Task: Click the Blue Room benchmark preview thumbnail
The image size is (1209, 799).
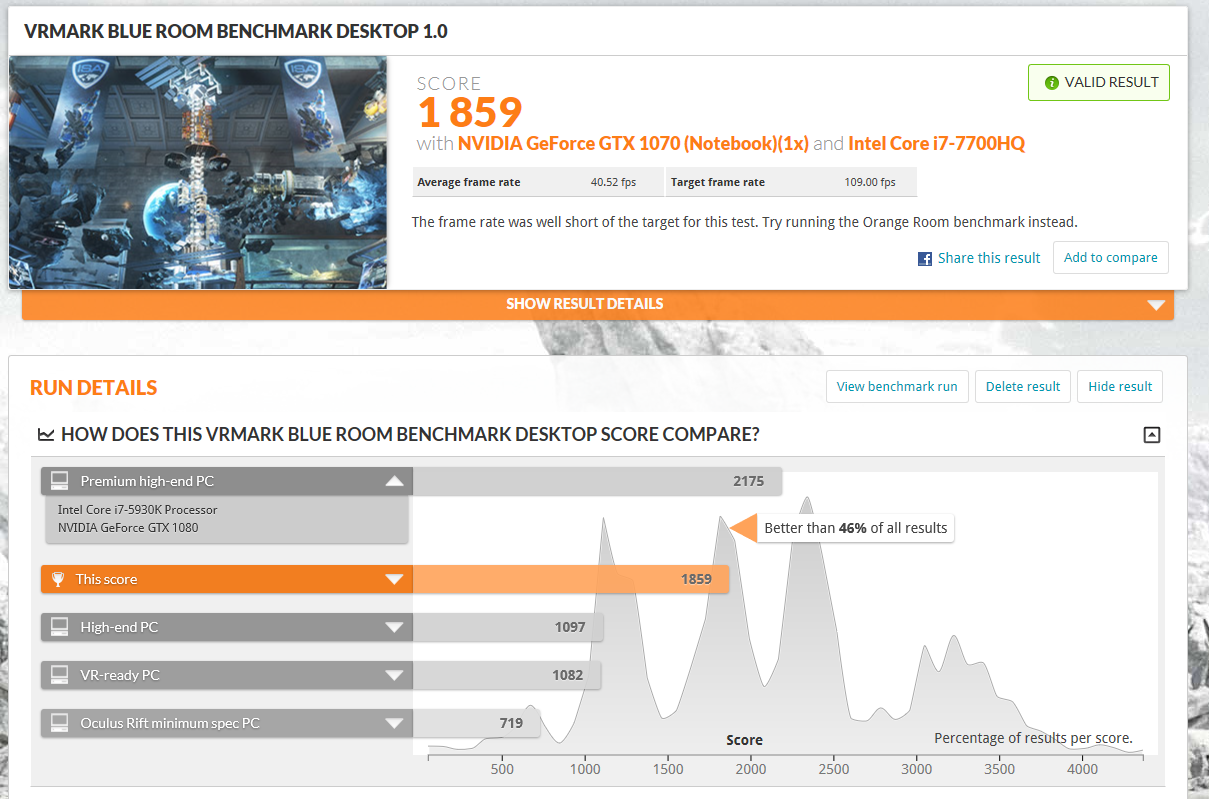Action: click(198, 173)
